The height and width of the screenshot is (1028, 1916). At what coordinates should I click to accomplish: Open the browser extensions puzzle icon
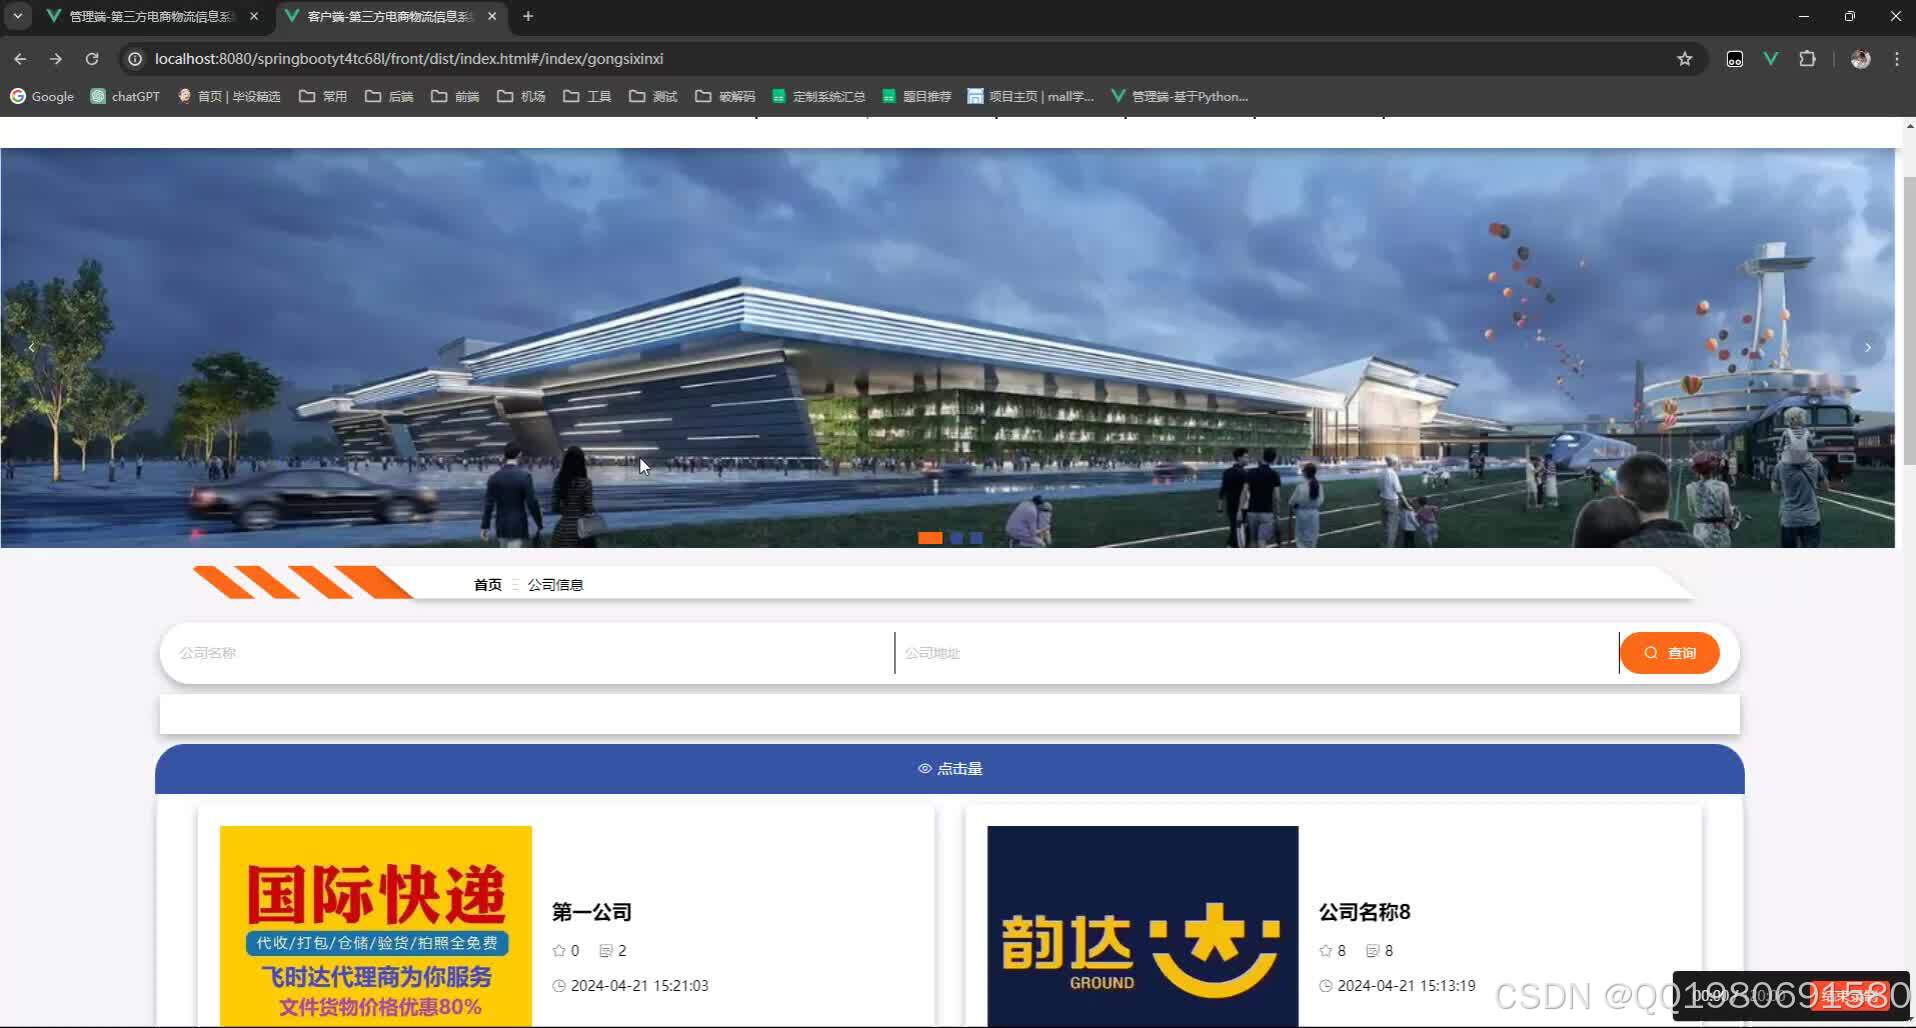pyautogui.click(x=1808, y=58)
